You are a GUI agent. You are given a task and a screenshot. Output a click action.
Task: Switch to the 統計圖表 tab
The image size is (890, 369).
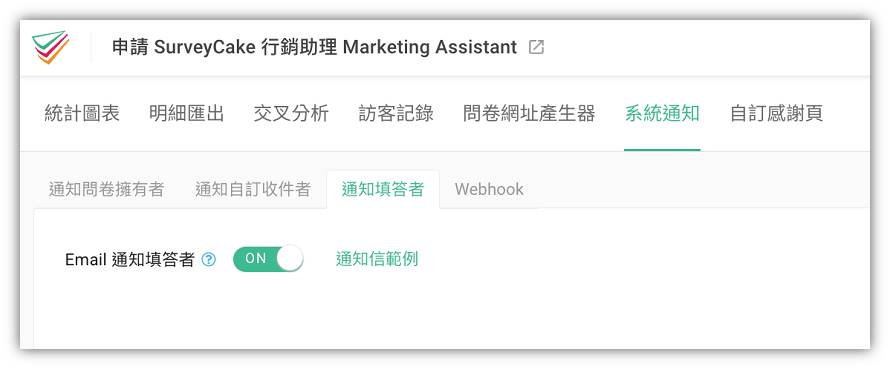[x=82, y=114]
